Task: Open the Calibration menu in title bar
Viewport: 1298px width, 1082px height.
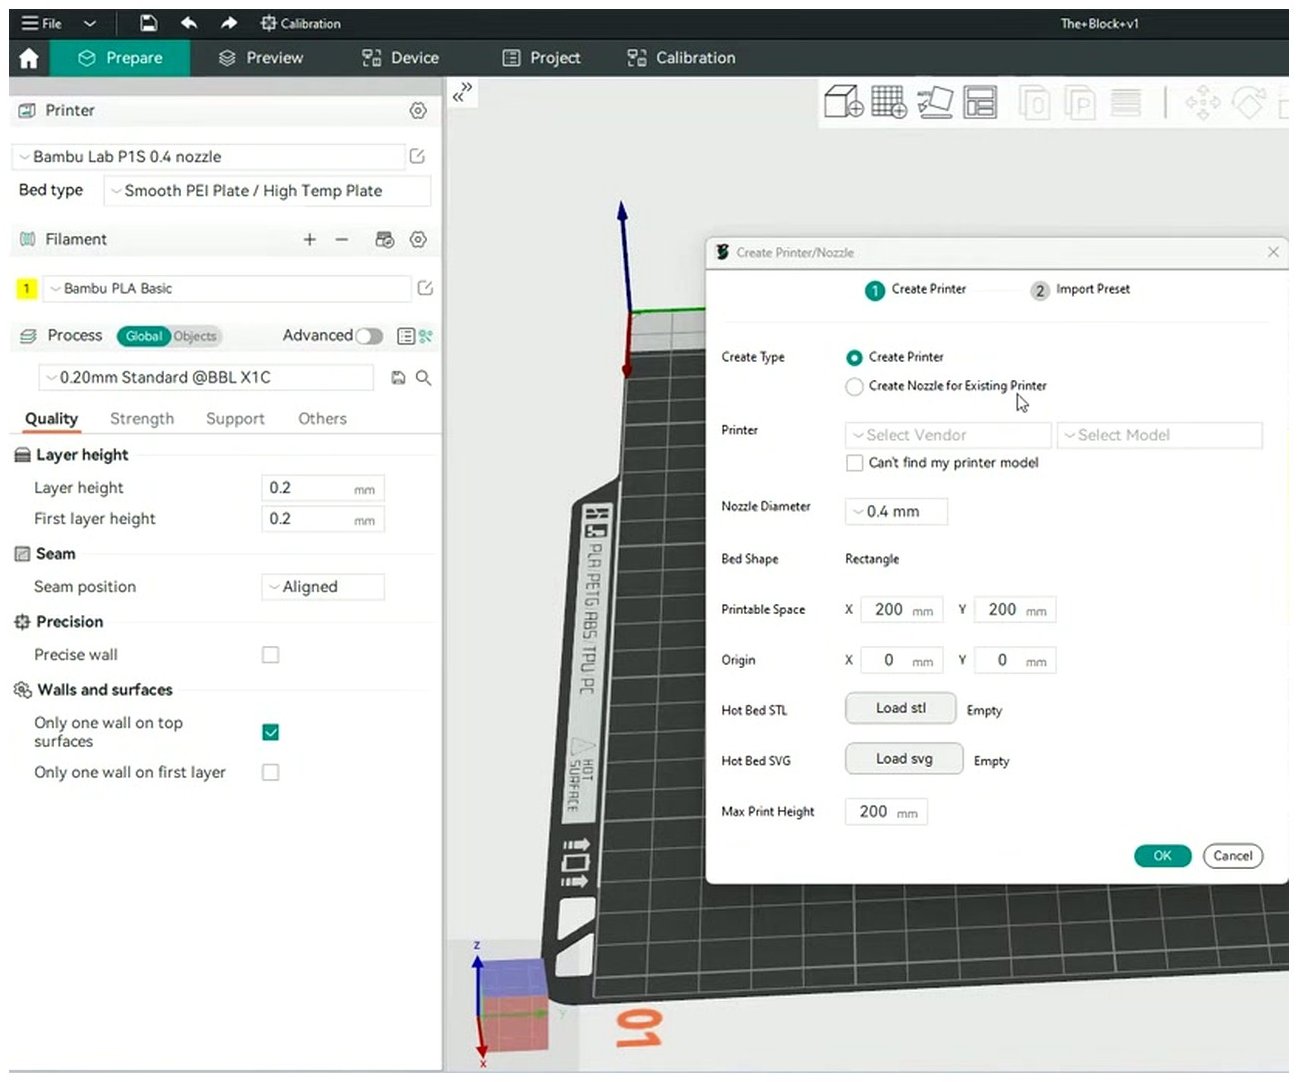Action: point(300,23)
